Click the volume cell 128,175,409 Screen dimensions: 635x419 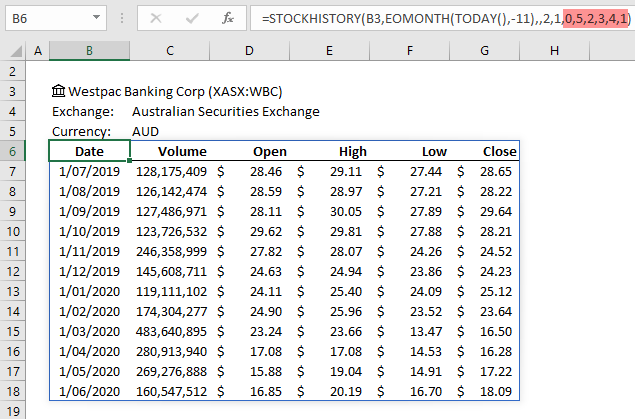click(171, 172)
